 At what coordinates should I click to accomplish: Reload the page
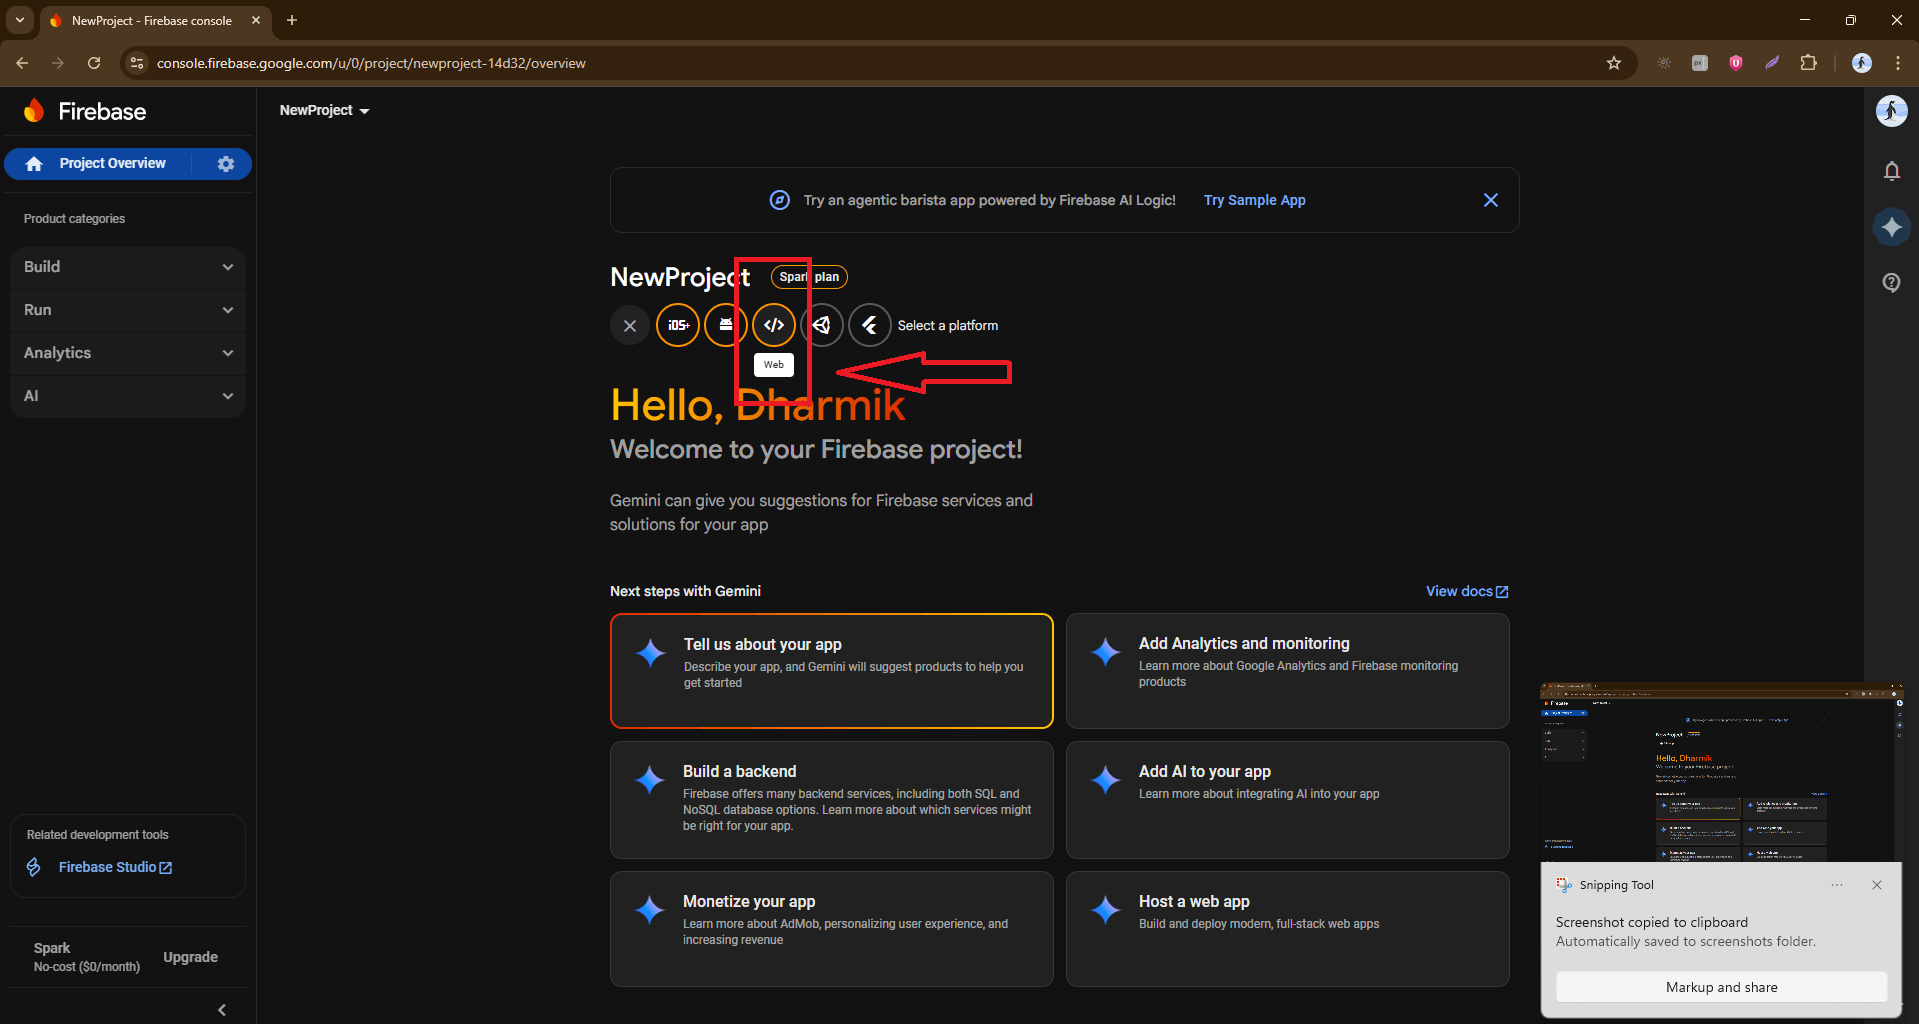tap(94, 63)
